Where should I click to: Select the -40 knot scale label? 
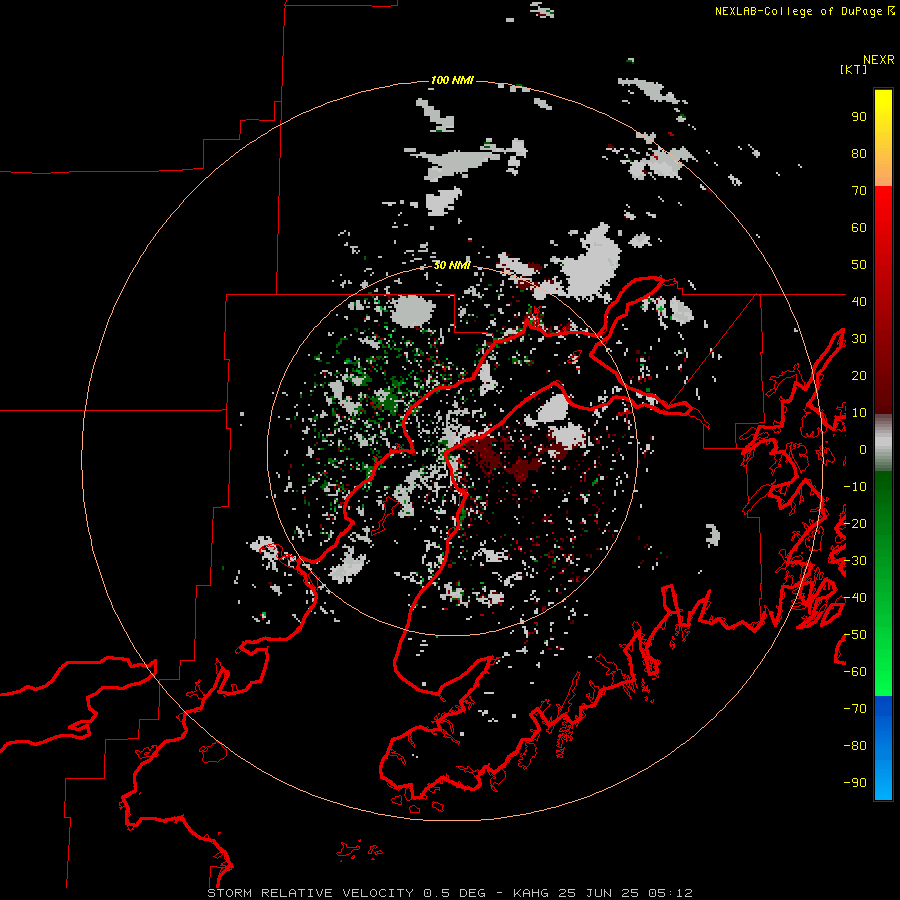tap(855, 598)
